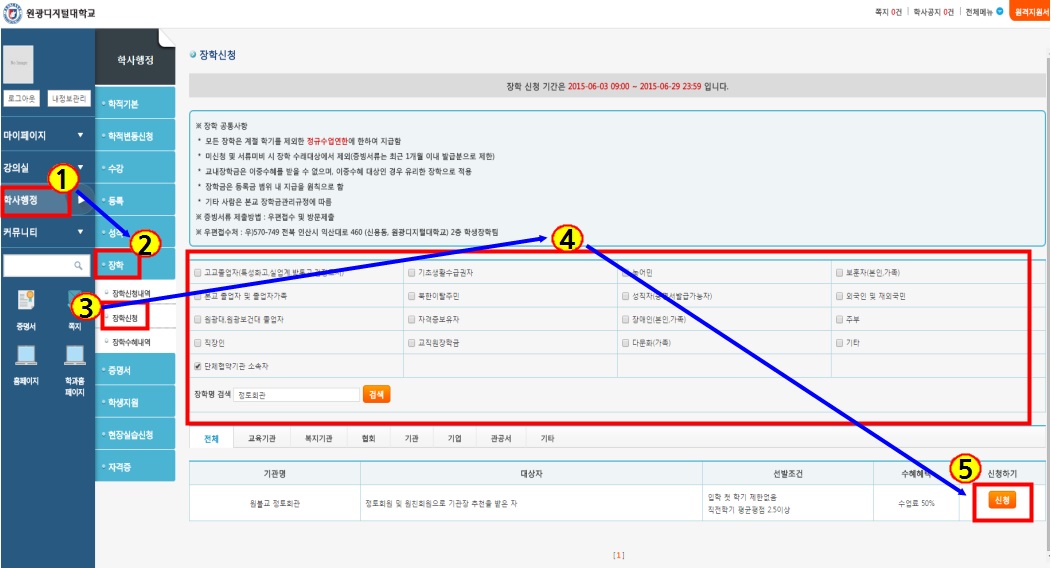Uncheck the 단체협약기관 소속자 checkbox
Image resolution: width=1051 pixels, height=568 pixels.
(x=198, y=366)
